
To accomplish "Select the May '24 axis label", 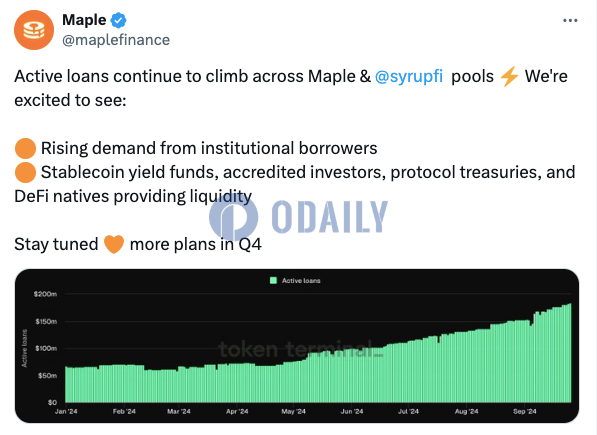I will tap(294, 411).
